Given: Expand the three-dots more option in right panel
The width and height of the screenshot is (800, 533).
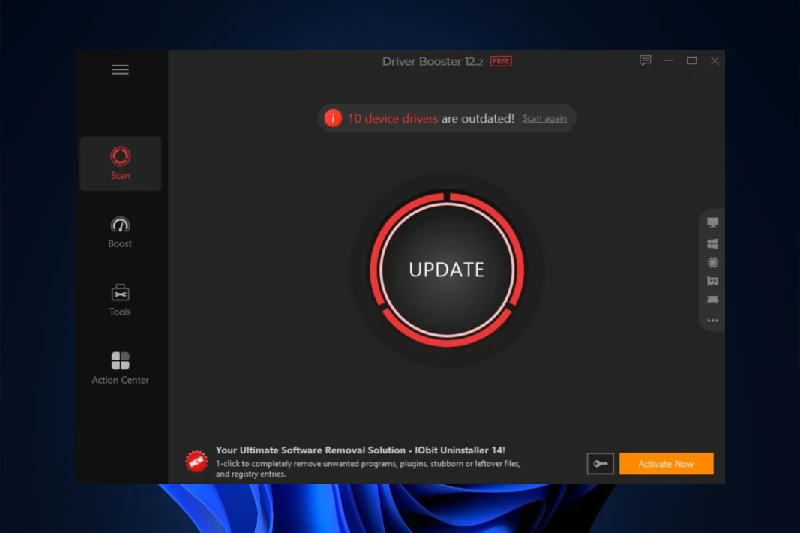Looking at the screenshot, I should 713,321.
